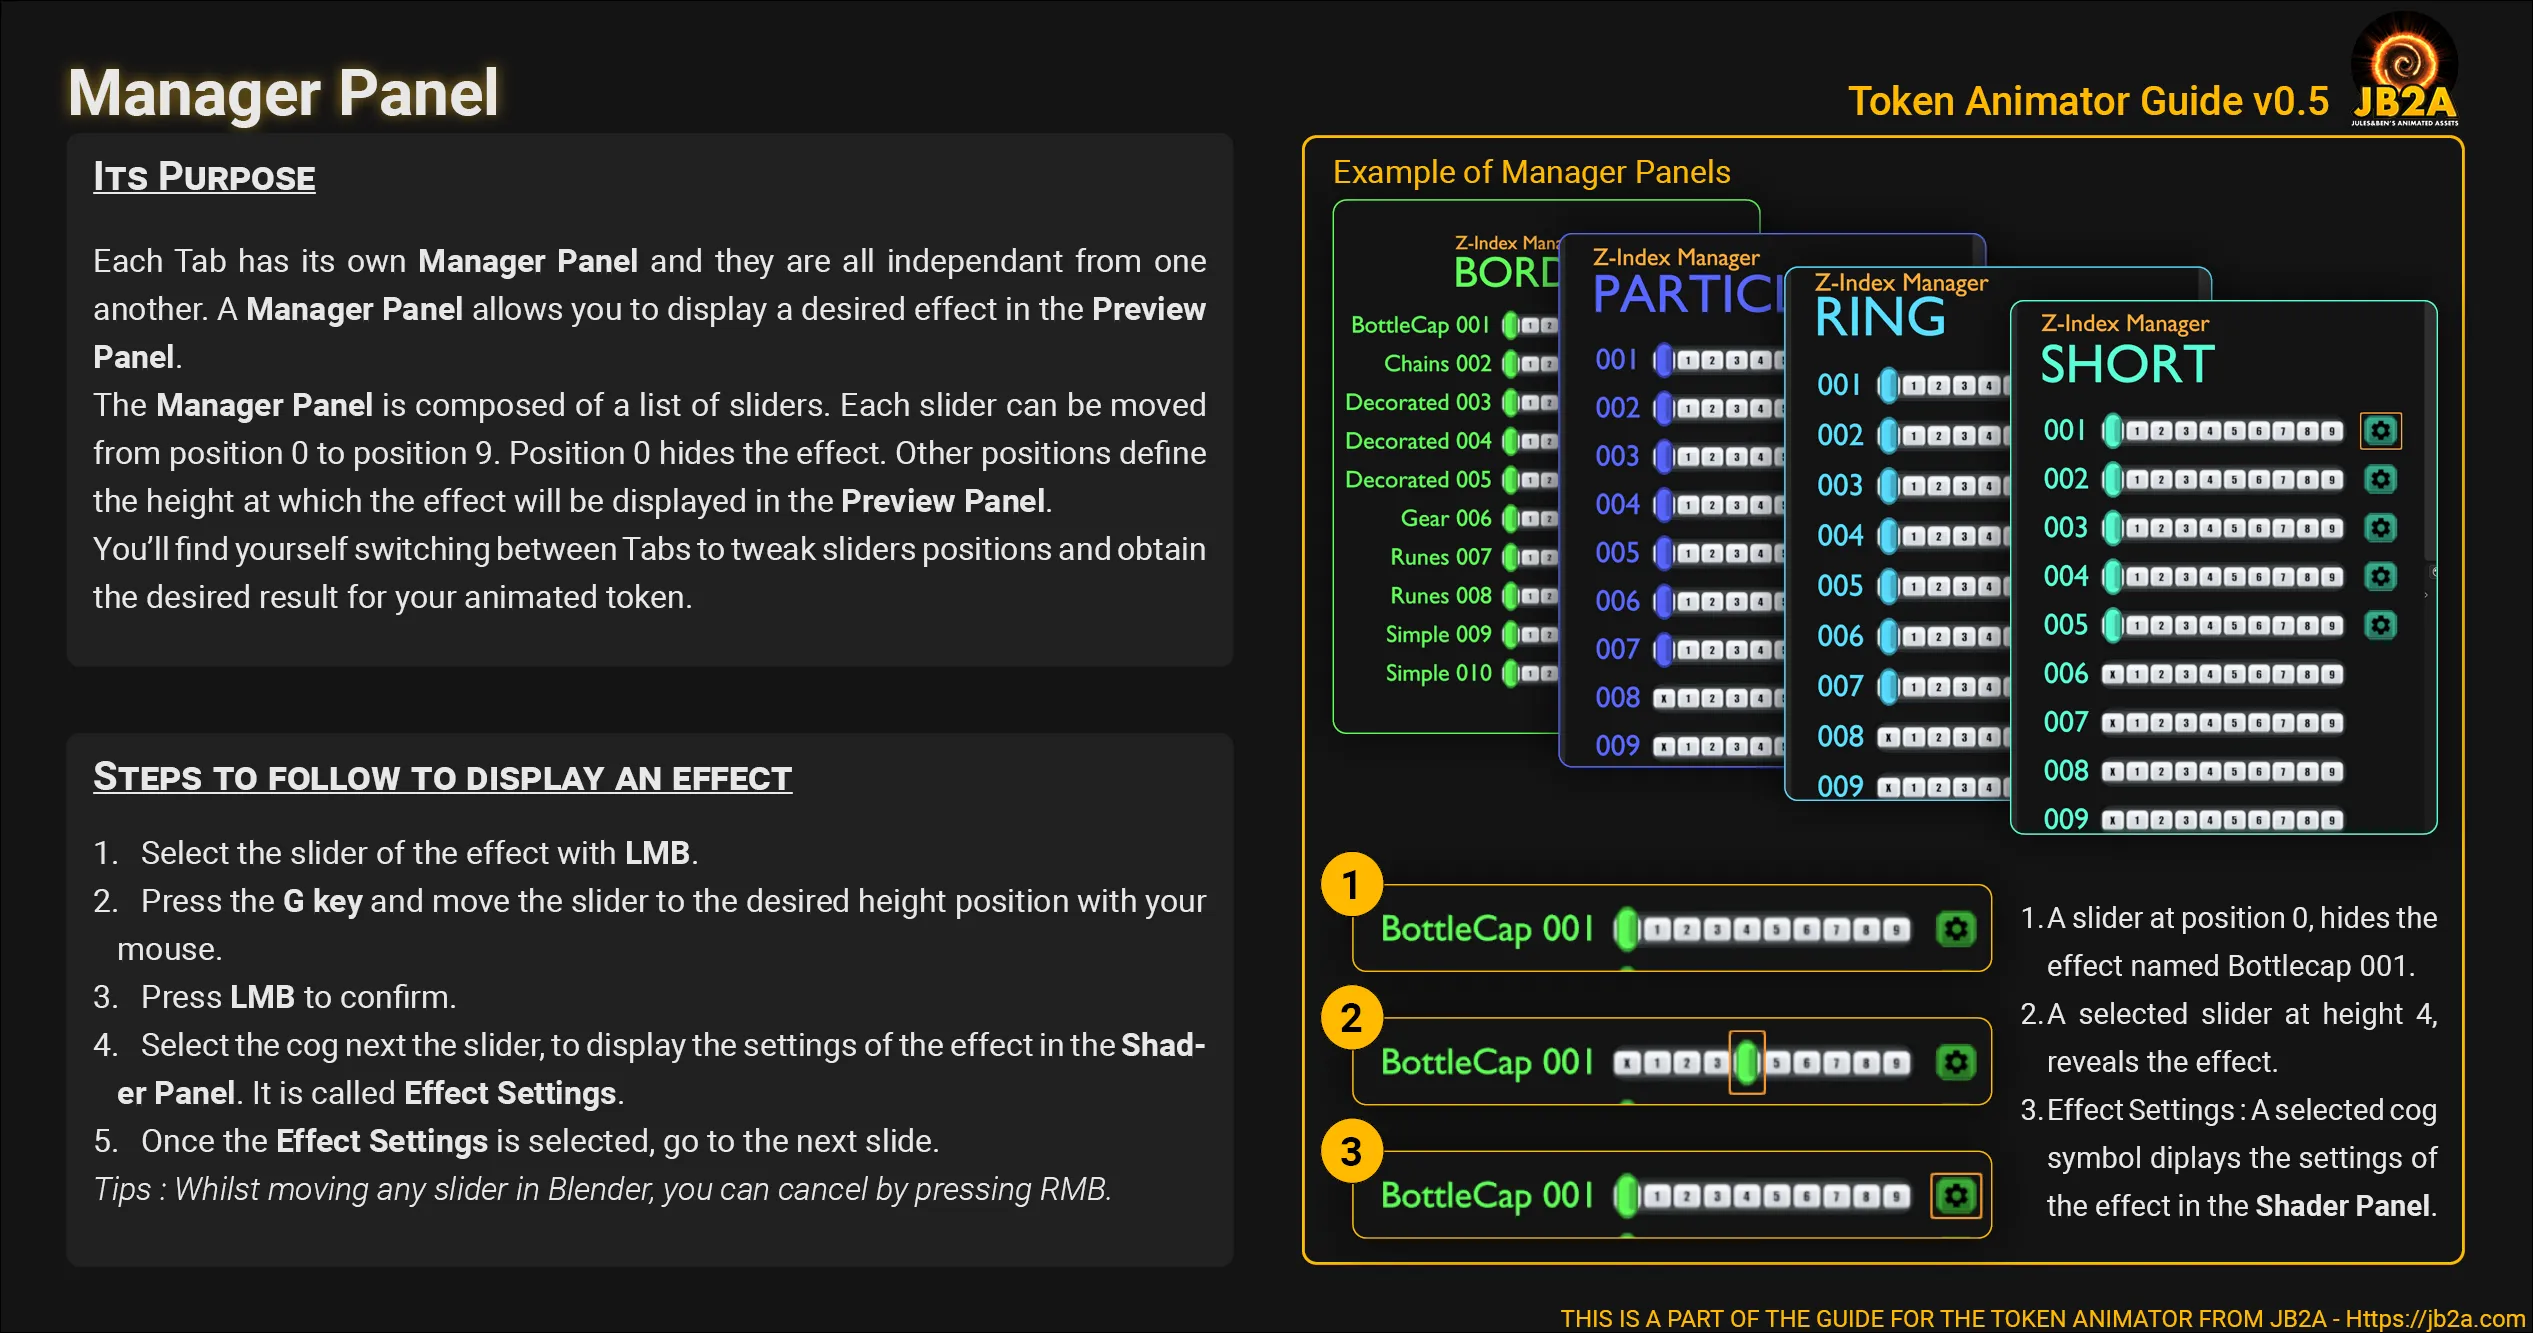Select the Simple 010 slider handle

1511,674
